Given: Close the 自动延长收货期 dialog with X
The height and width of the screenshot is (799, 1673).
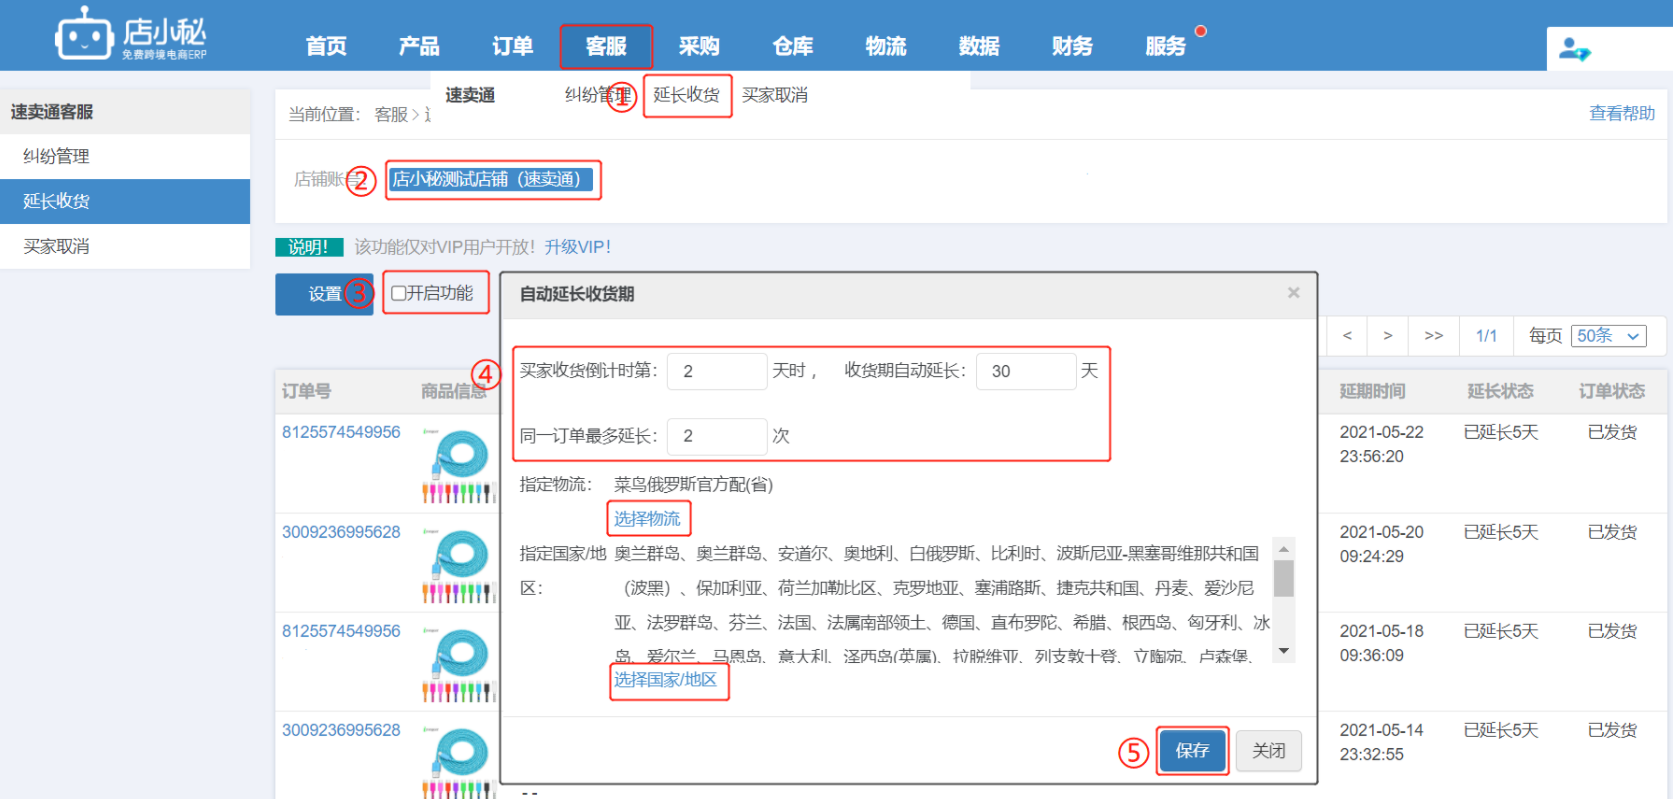Looking at the screenshot, I should pyautogui.click(x=1293, y=293).
